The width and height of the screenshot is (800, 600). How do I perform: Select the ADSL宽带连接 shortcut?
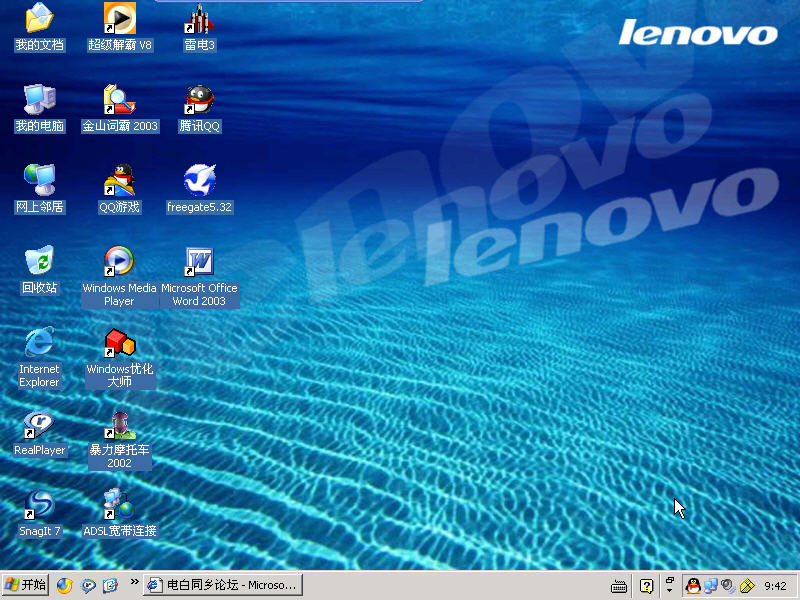tap(119, 506)
